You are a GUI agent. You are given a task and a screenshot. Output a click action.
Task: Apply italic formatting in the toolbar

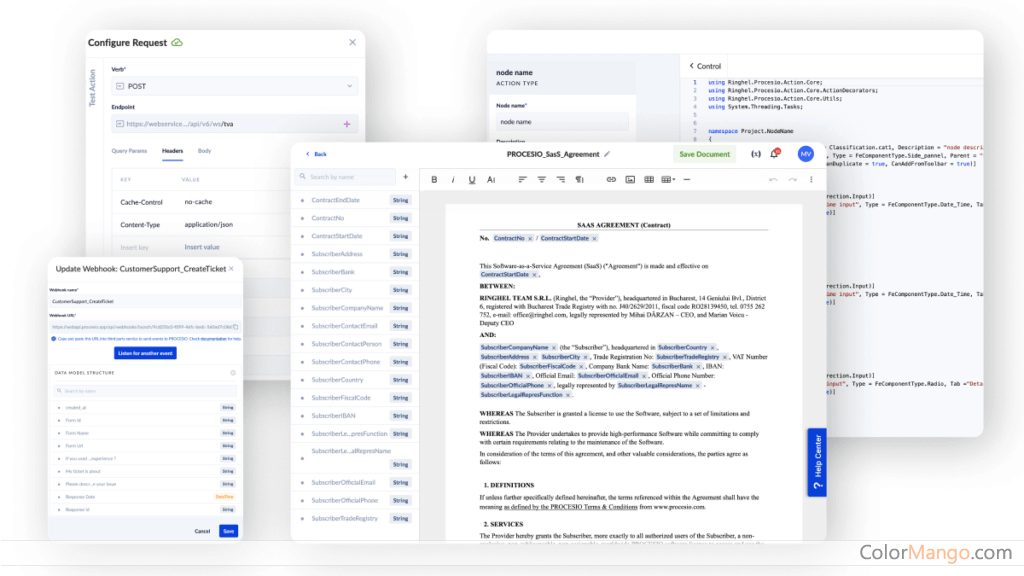click(453, 180)
